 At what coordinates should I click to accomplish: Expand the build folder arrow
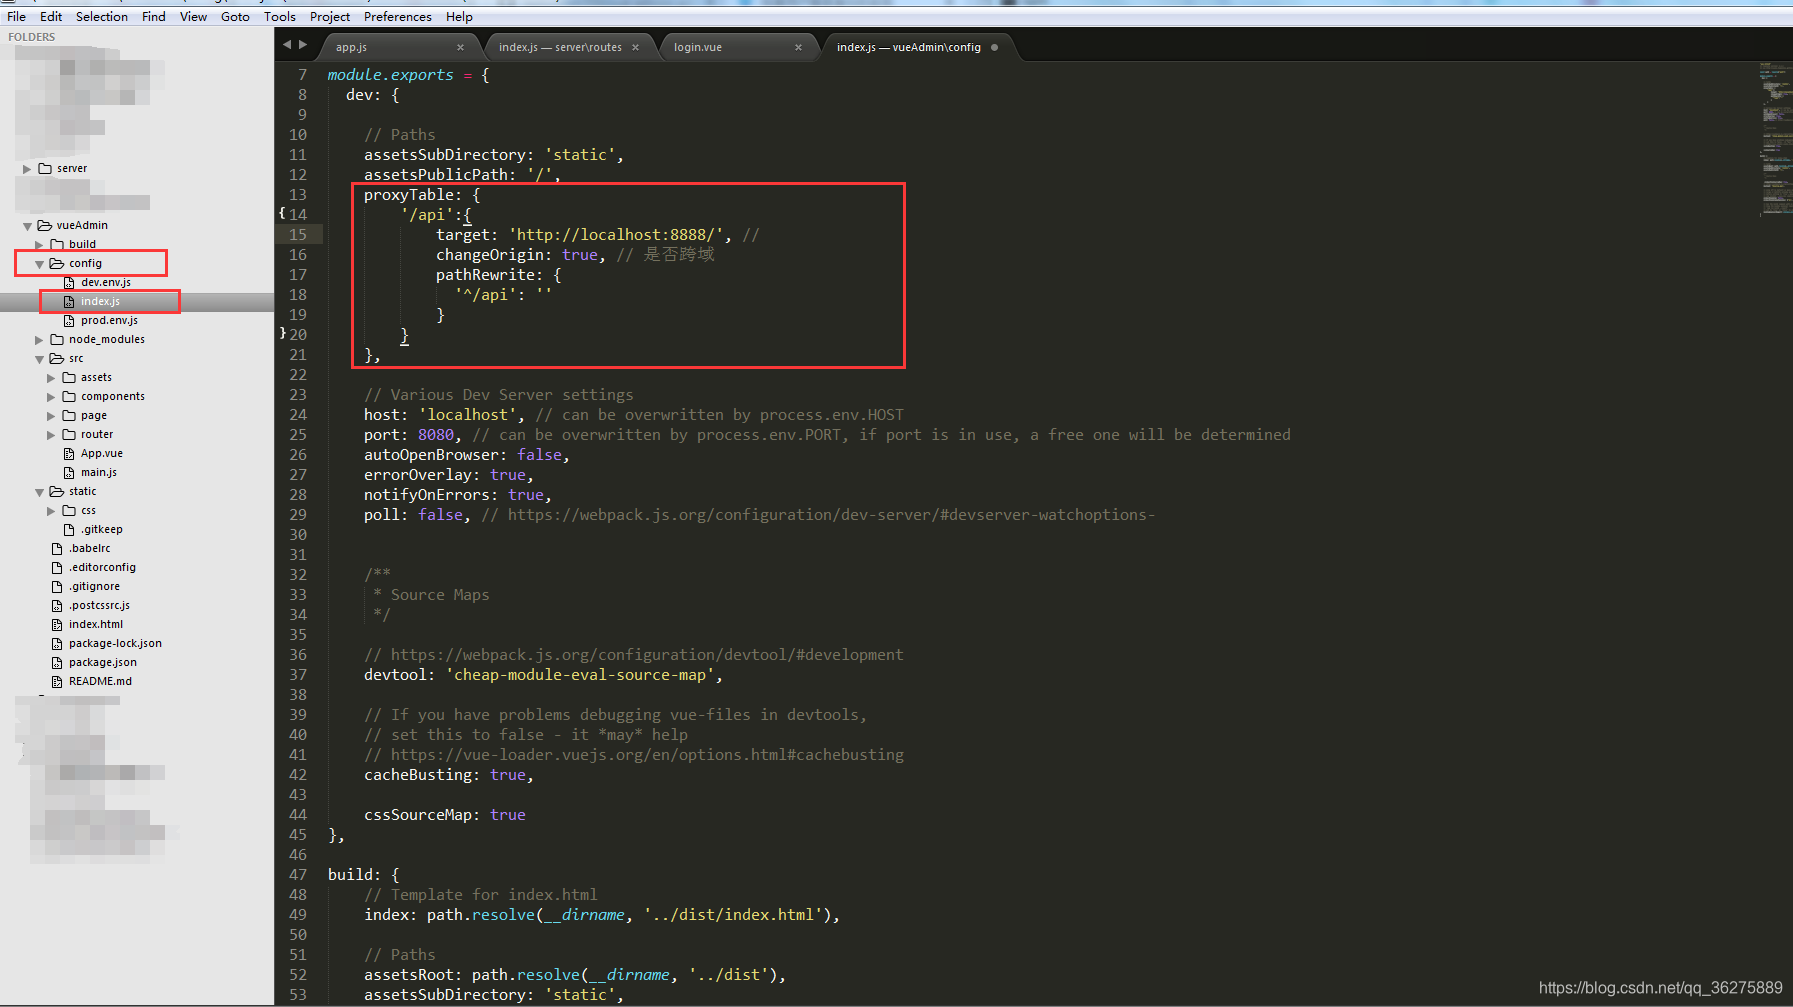click(x=39, y=245)
